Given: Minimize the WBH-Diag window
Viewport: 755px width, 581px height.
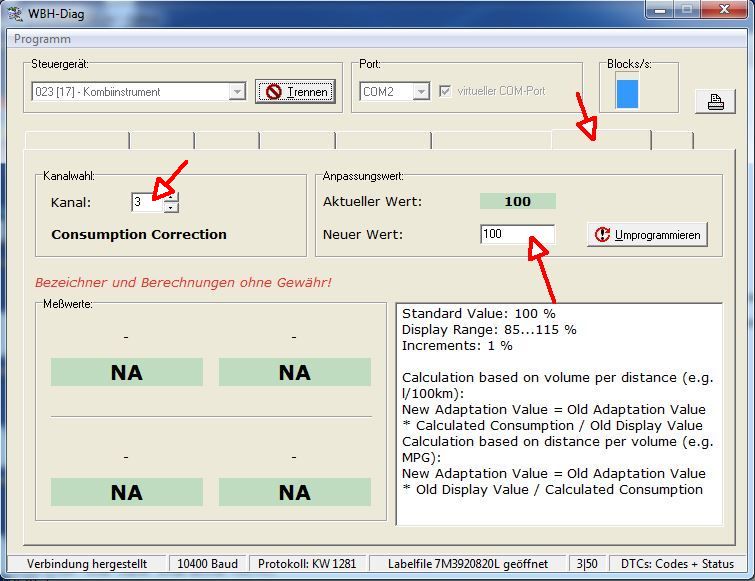Looking at the screenshot, I should click(x=659, y=10).
